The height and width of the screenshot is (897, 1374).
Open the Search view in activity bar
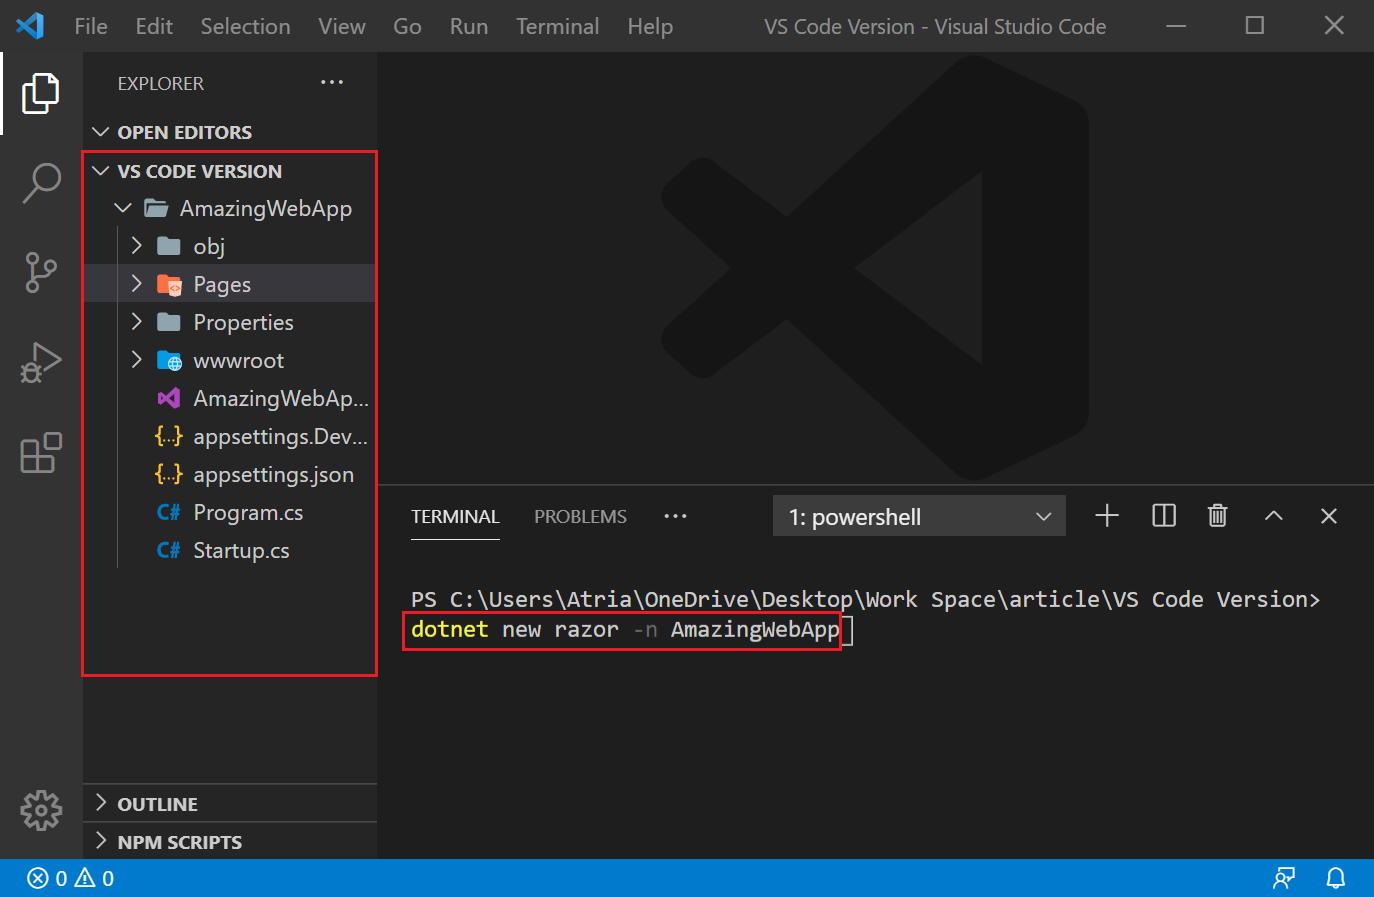[x=41, y=183]
